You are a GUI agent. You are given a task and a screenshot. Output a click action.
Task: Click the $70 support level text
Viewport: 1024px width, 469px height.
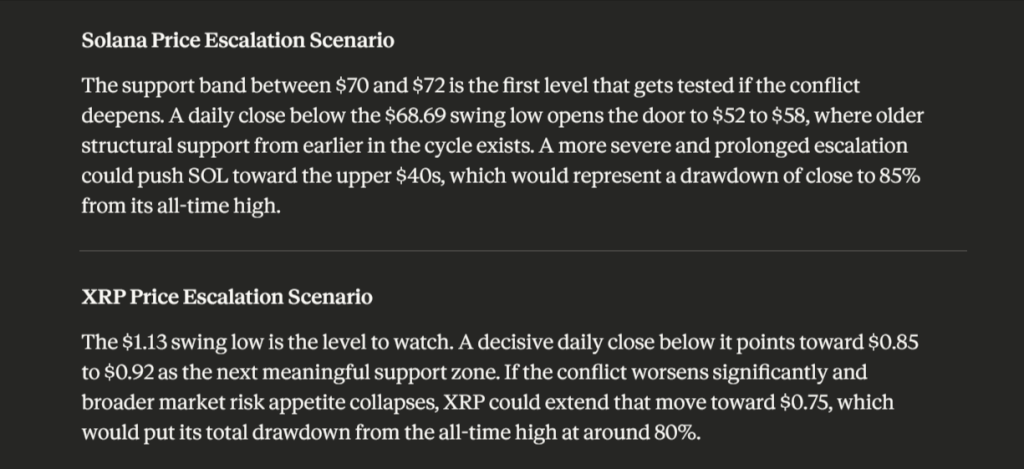point(335,84)
